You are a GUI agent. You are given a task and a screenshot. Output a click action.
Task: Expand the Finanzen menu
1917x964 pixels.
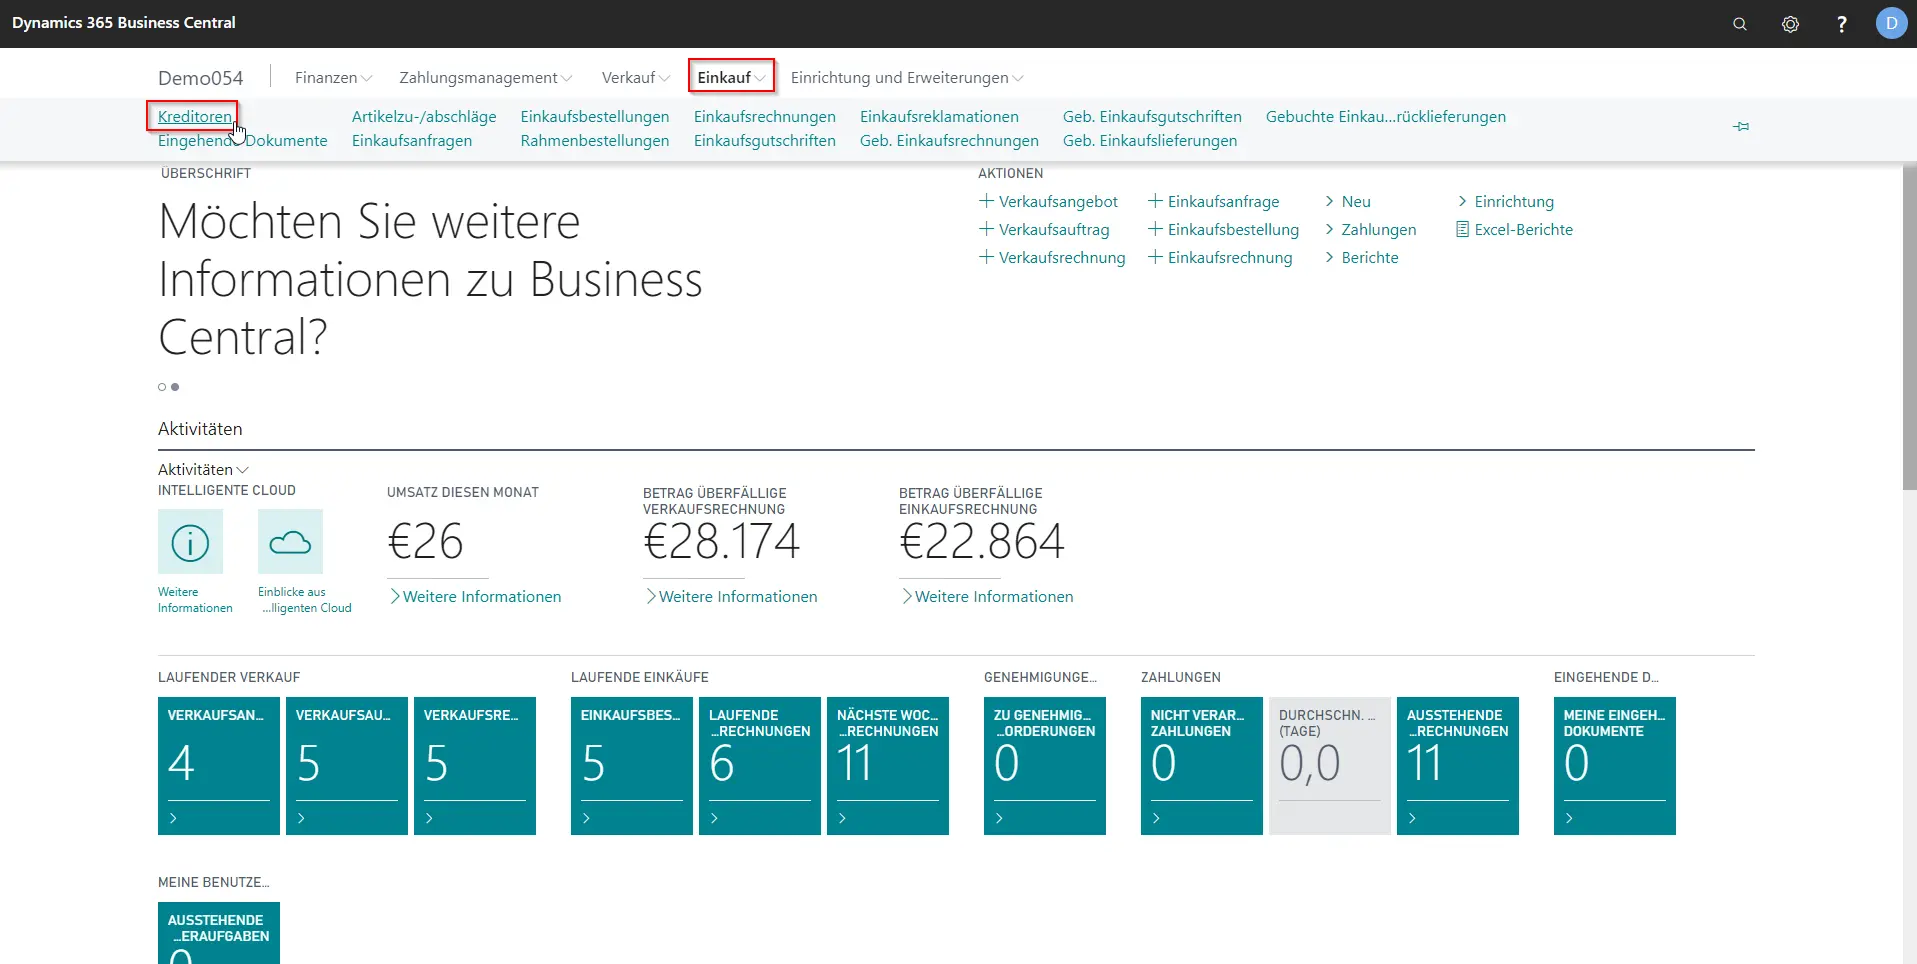click(333, 78)
